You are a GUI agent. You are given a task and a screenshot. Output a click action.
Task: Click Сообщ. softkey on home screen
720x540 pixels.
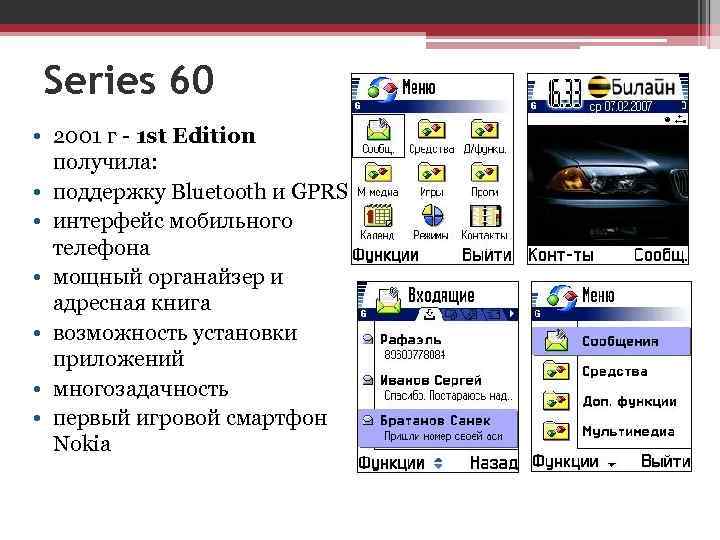(660, 255)
